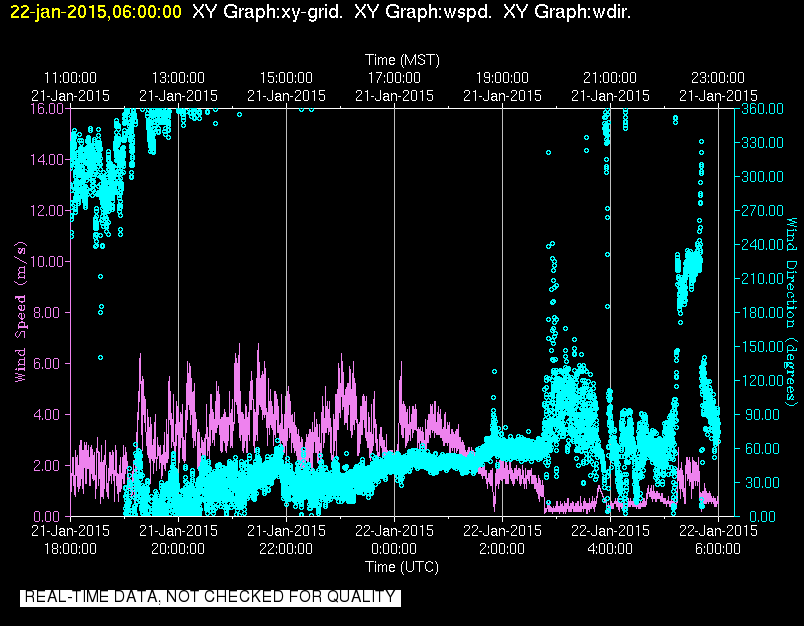Image resolution: width=804 pixels, height=626 pixels.
Task: Click 16.00 on the wind speed axis
Action: [x=48, y=109]
